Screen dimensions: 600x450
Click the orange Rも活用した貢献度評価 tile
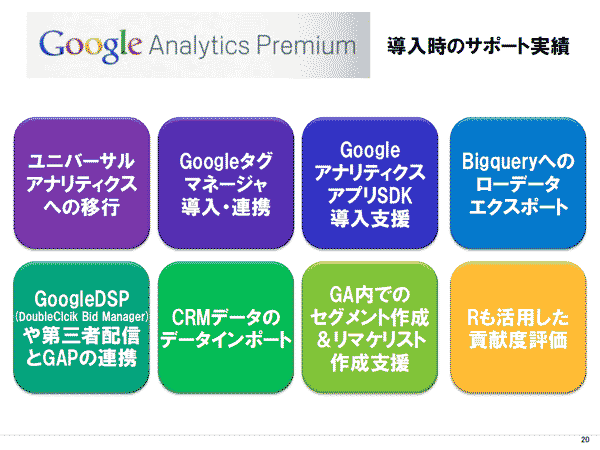(515, 327)
